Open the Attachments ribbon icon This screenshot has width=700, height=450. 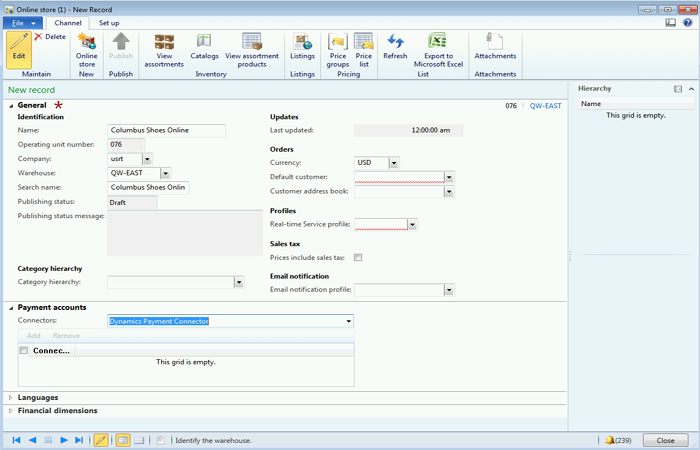point(495,48)
